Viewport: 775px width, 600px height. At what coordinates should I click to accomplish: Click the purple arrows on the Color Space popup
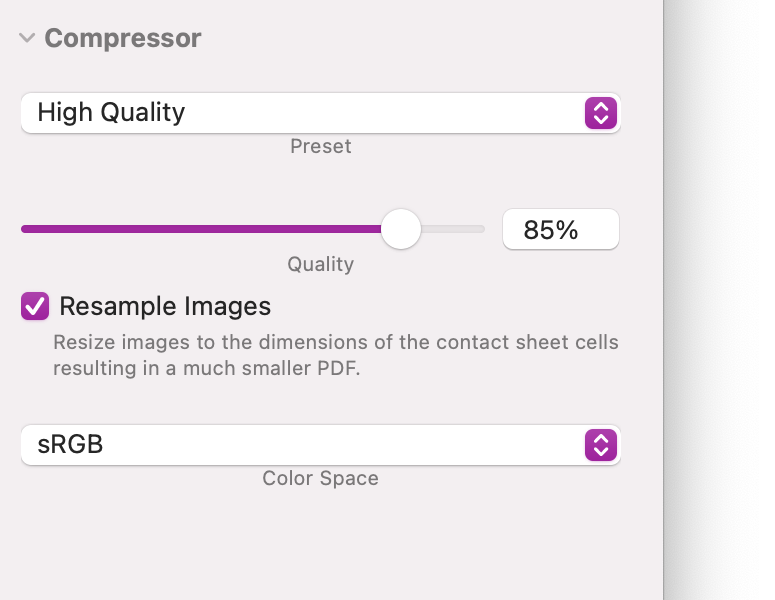point(599,445)
